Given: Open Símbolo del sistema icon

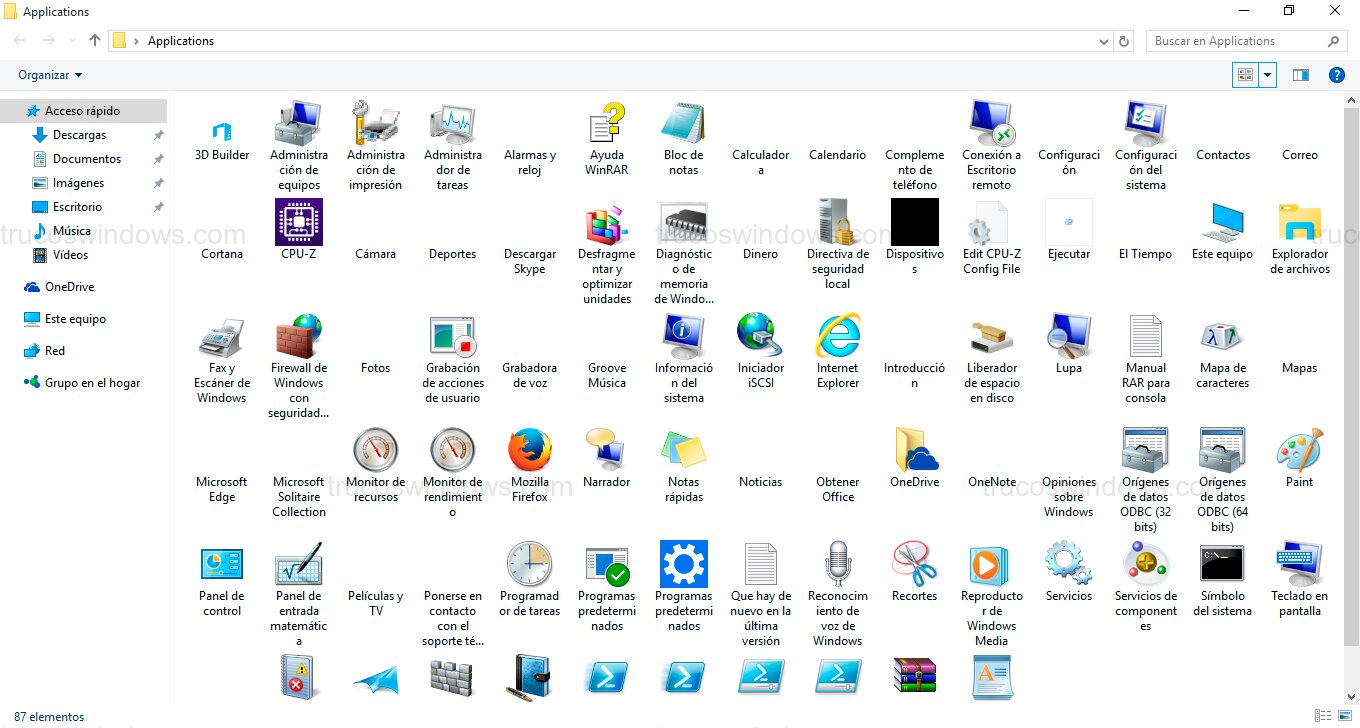Looking at the screenshot, I should (x=1222, y=565).
